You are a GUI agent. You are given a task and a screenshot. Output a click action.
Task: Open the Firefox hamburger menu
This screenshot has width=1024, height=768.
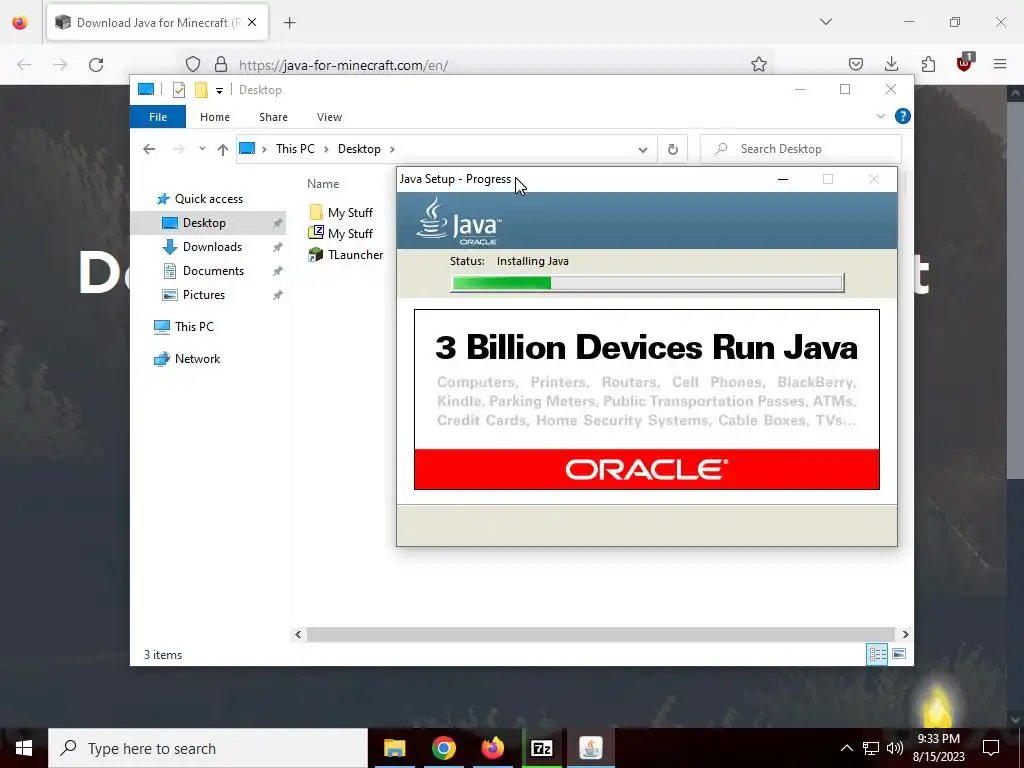click(1000, 64)
